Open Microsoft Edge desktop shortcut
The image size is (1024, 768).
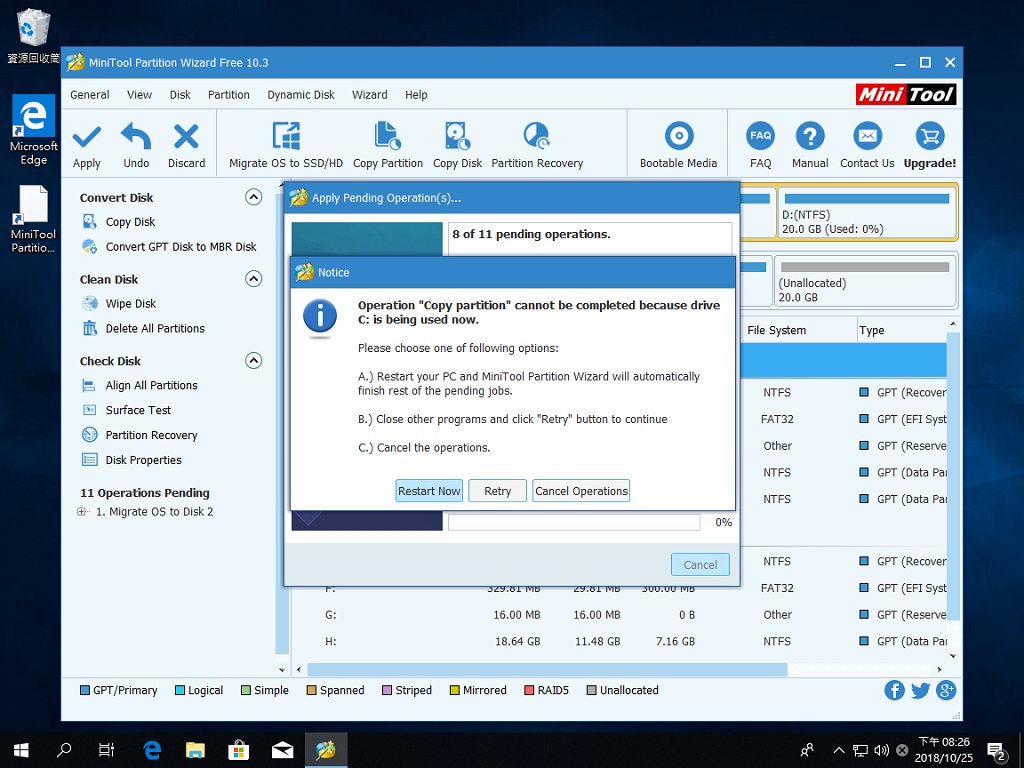click(x=33, y=130)
